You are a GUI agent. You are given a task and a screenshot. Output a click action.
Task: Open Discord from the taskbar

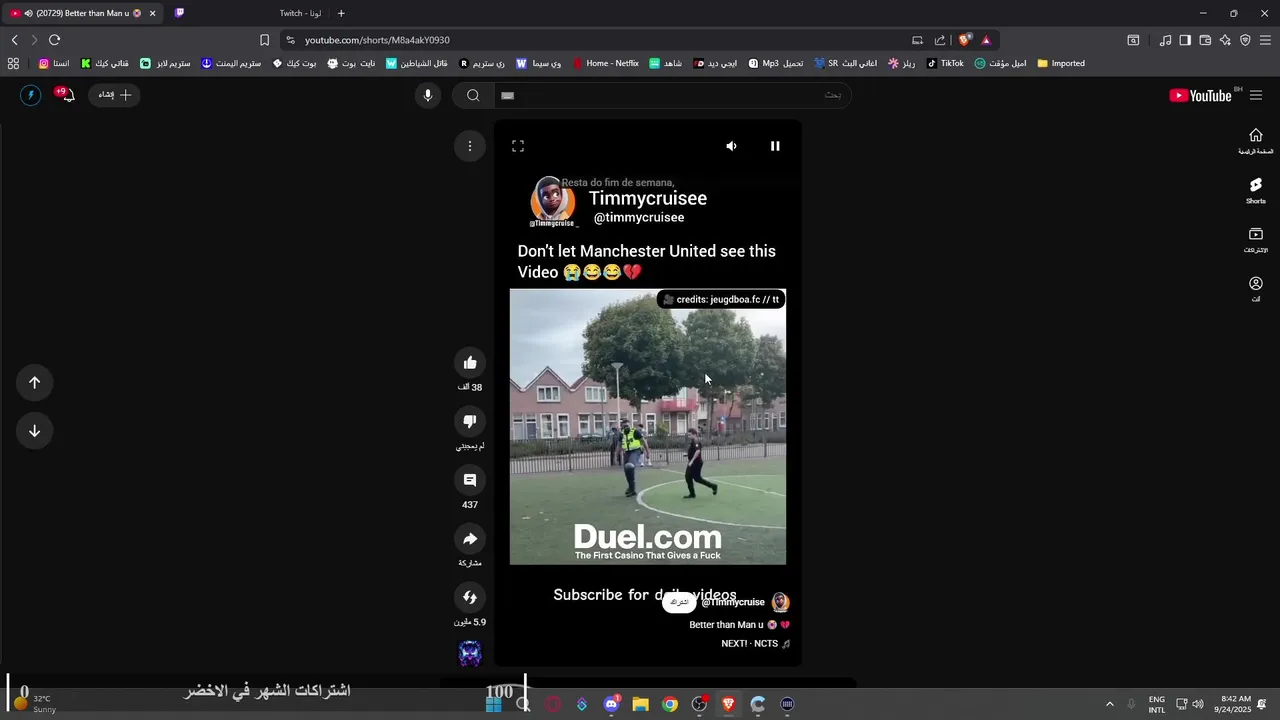pos(611,704)
